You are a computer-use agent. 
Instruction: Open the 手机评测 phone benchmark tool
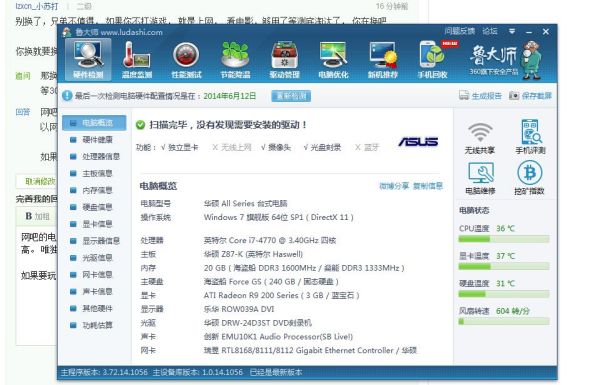pos(530,137)
